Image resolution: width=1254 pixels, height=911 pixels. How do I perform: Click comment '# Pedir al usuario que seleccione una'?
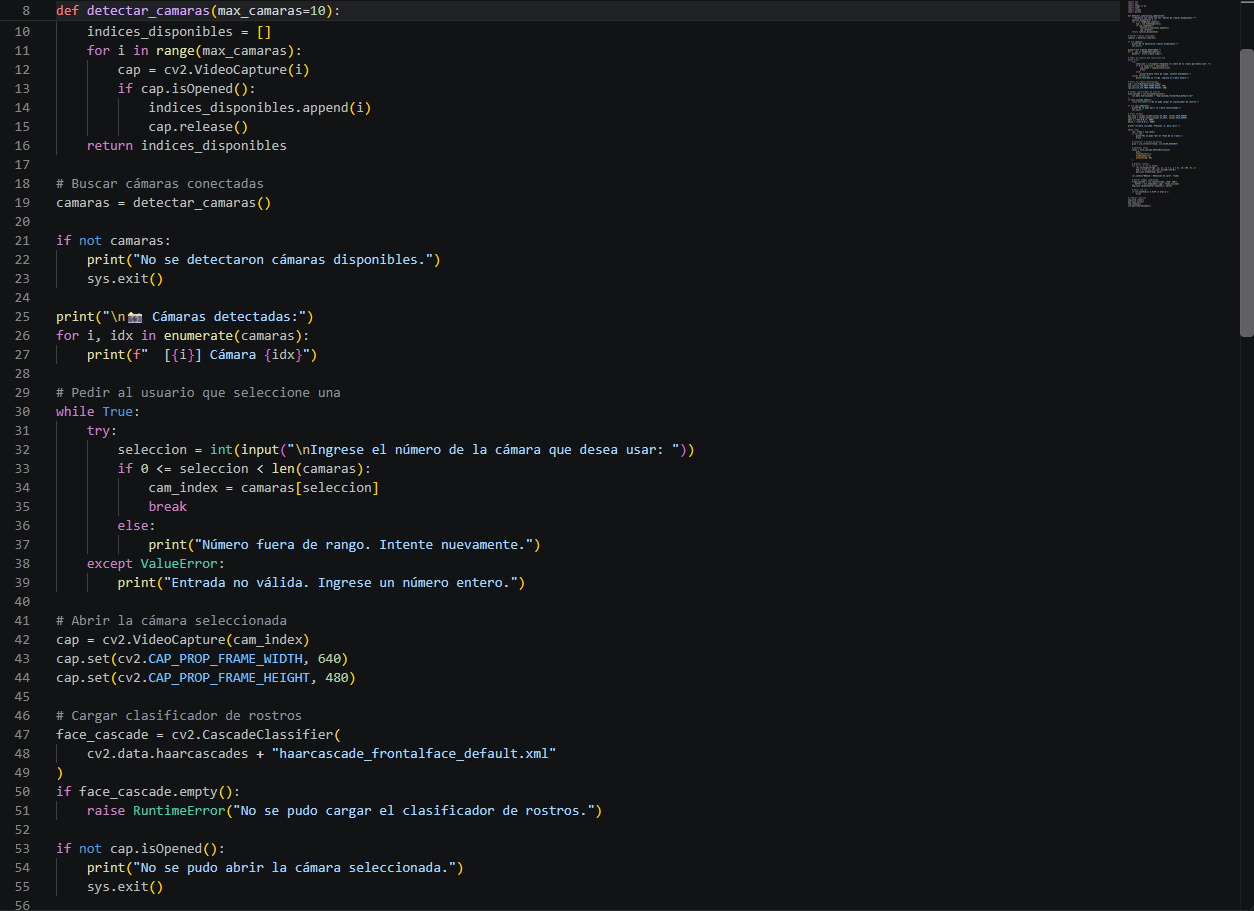click(x=198, y=392)
